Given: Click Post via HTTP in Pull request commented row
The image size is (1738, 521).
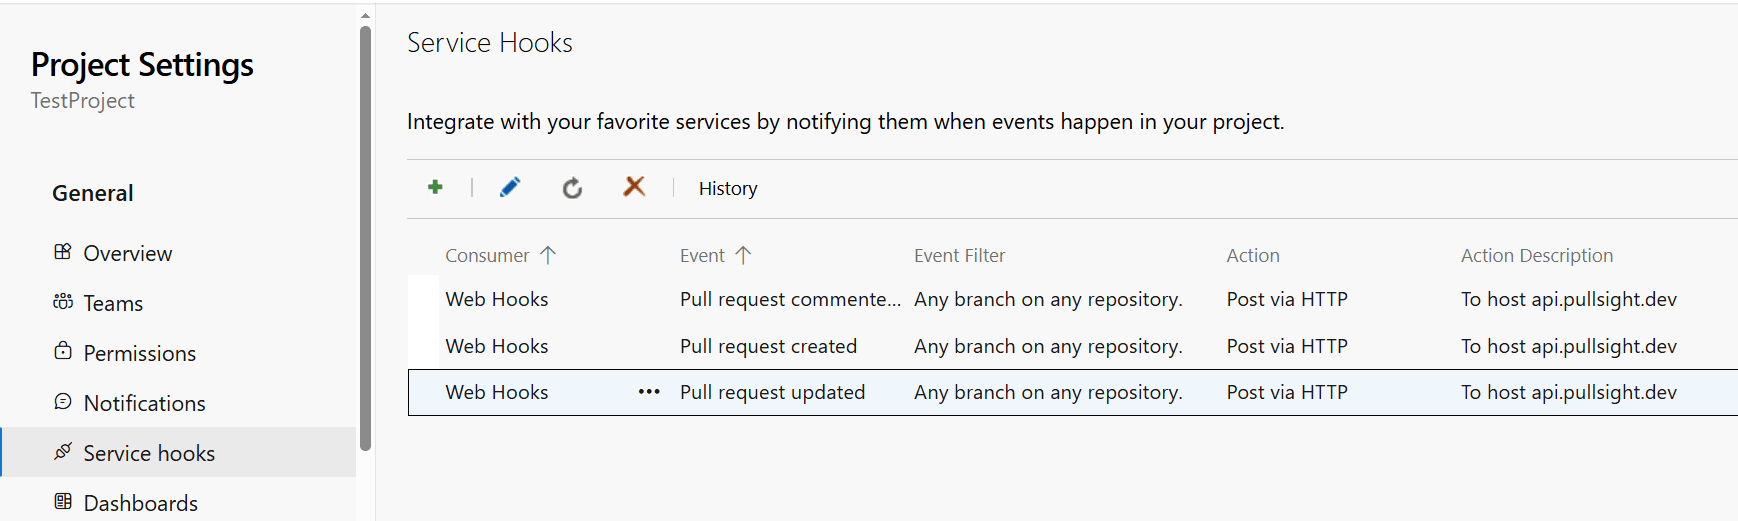Looking at the screenshot, I should (x=1287, y=299).
